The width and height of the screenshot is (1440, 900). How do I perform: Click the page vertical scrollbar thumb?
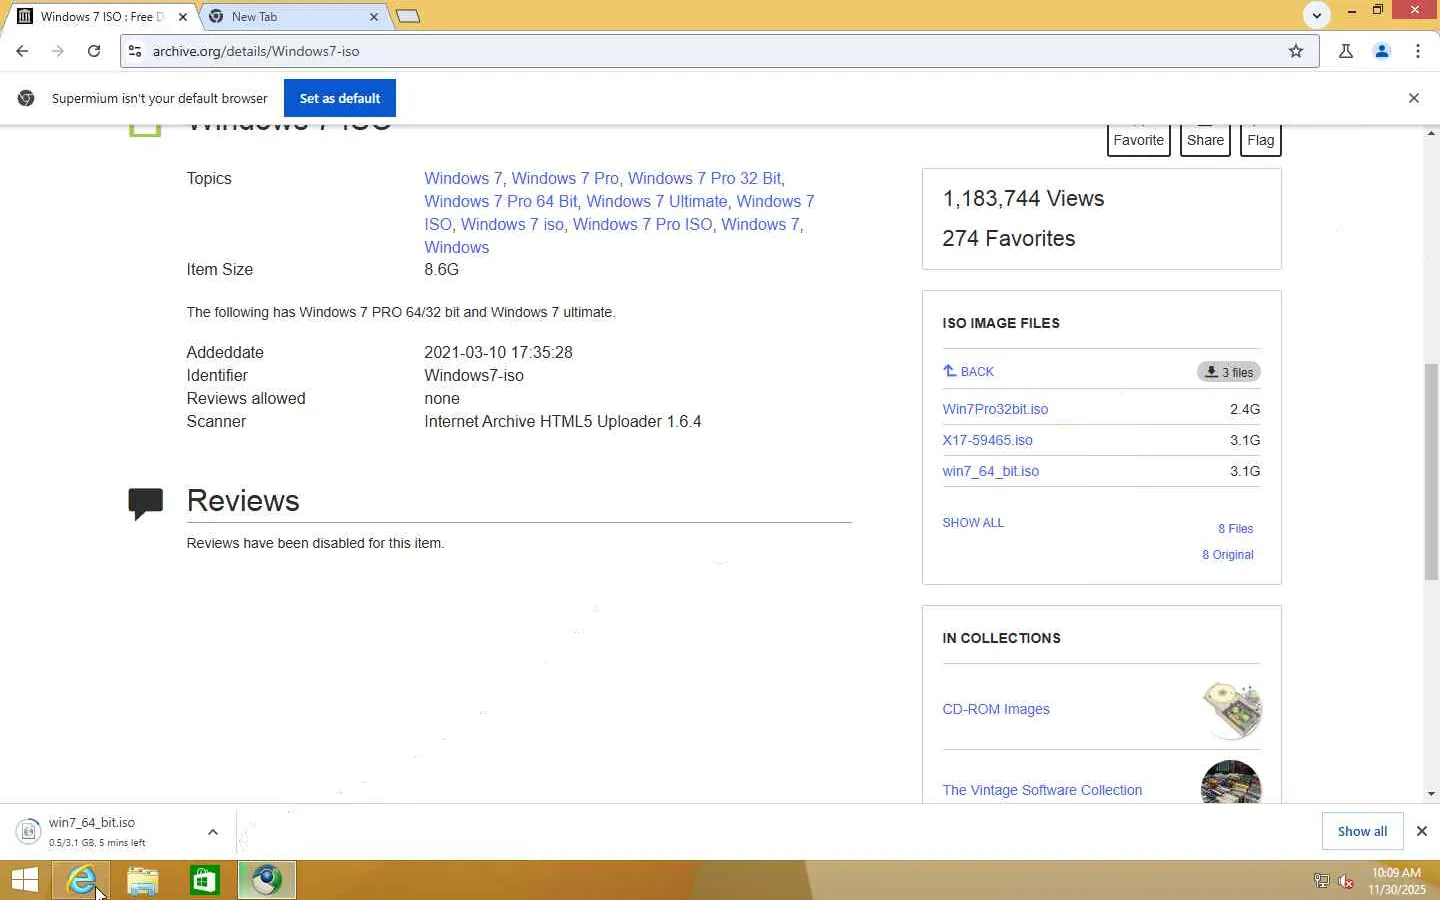(x=1432, y=472)
